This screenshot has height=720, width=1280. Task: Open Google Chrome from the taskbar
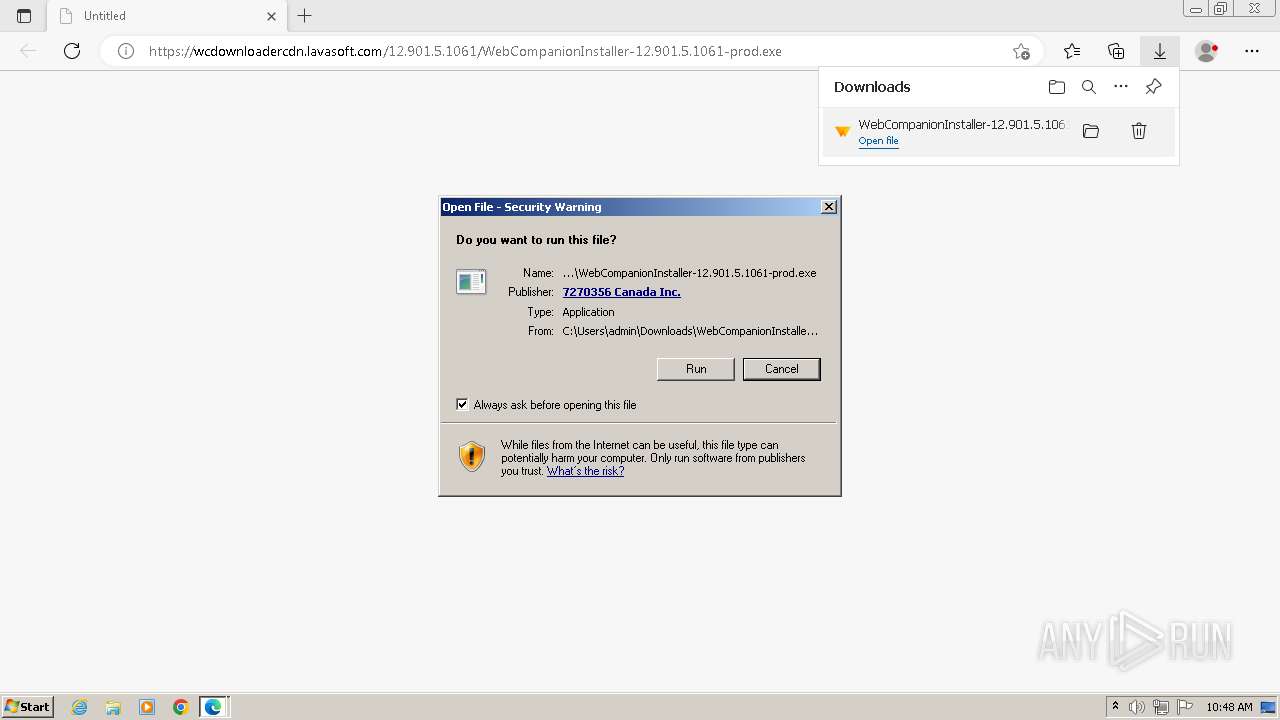point(181,707)
